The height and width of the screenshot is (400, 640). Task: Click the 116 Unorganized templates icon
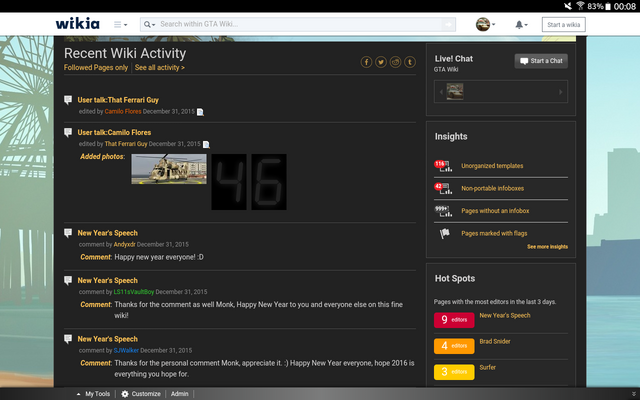443,166
